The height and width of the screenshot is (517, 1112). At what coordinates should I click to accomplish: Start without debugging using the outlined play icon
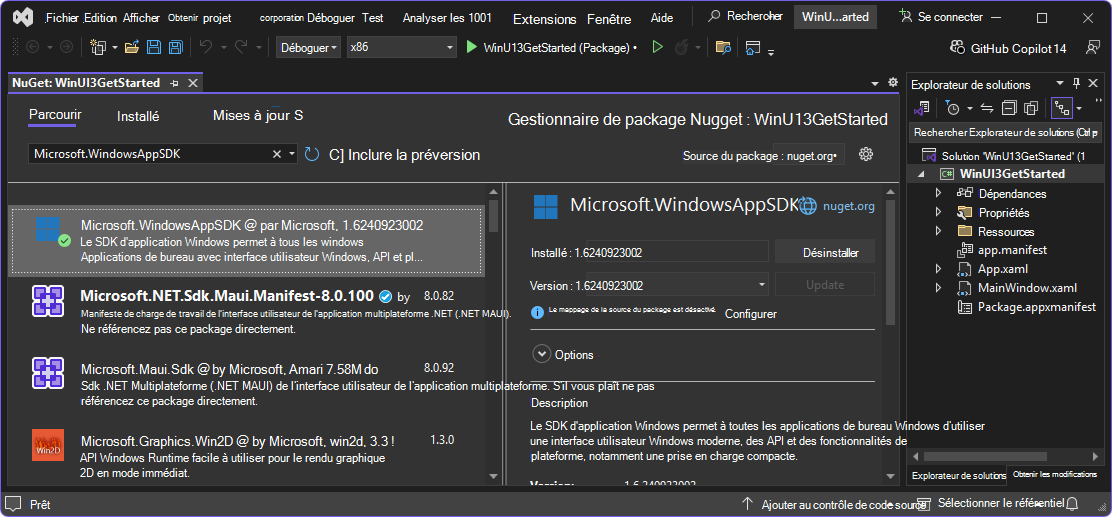657,48
